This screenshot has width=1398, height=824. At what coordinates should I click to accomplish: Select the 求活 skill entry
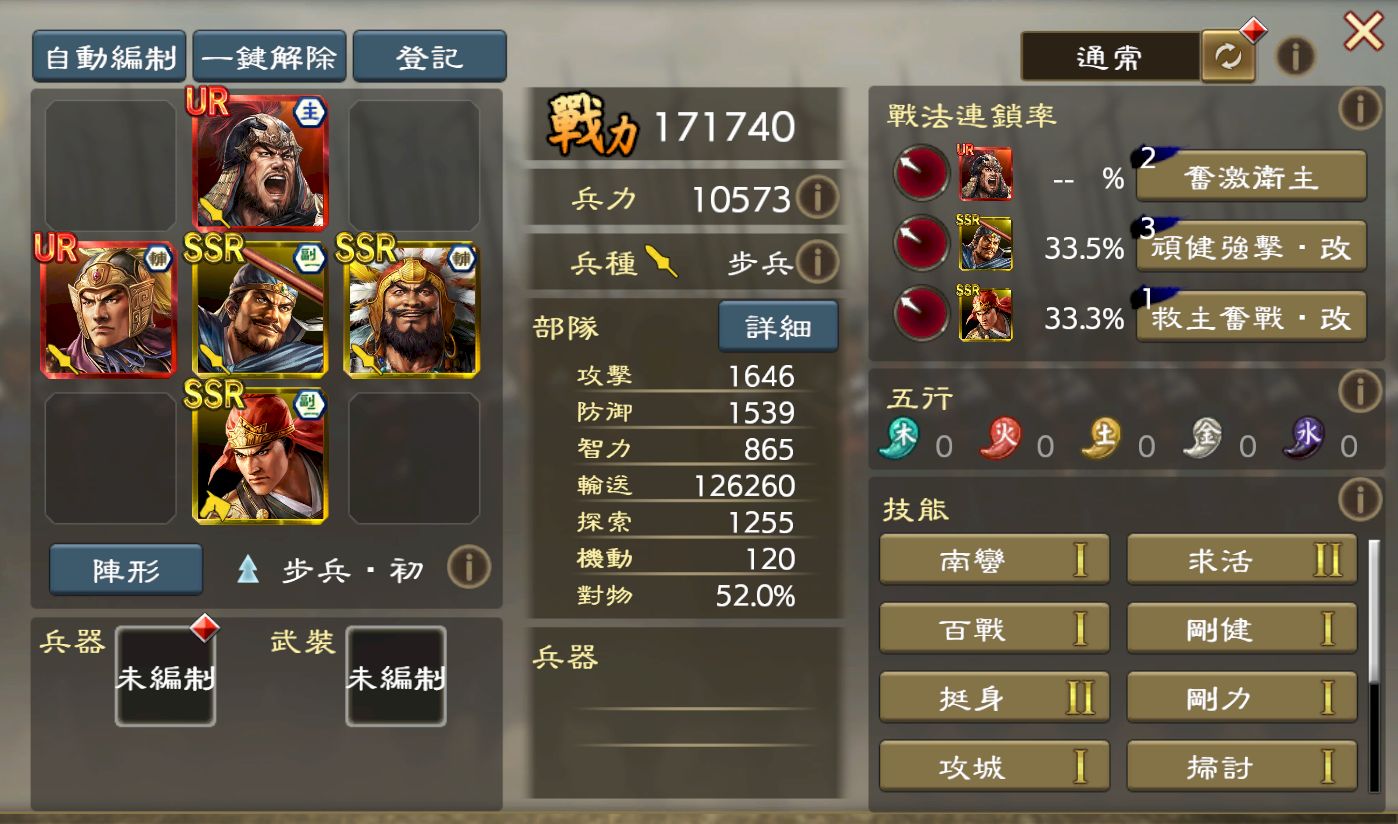1242,559
